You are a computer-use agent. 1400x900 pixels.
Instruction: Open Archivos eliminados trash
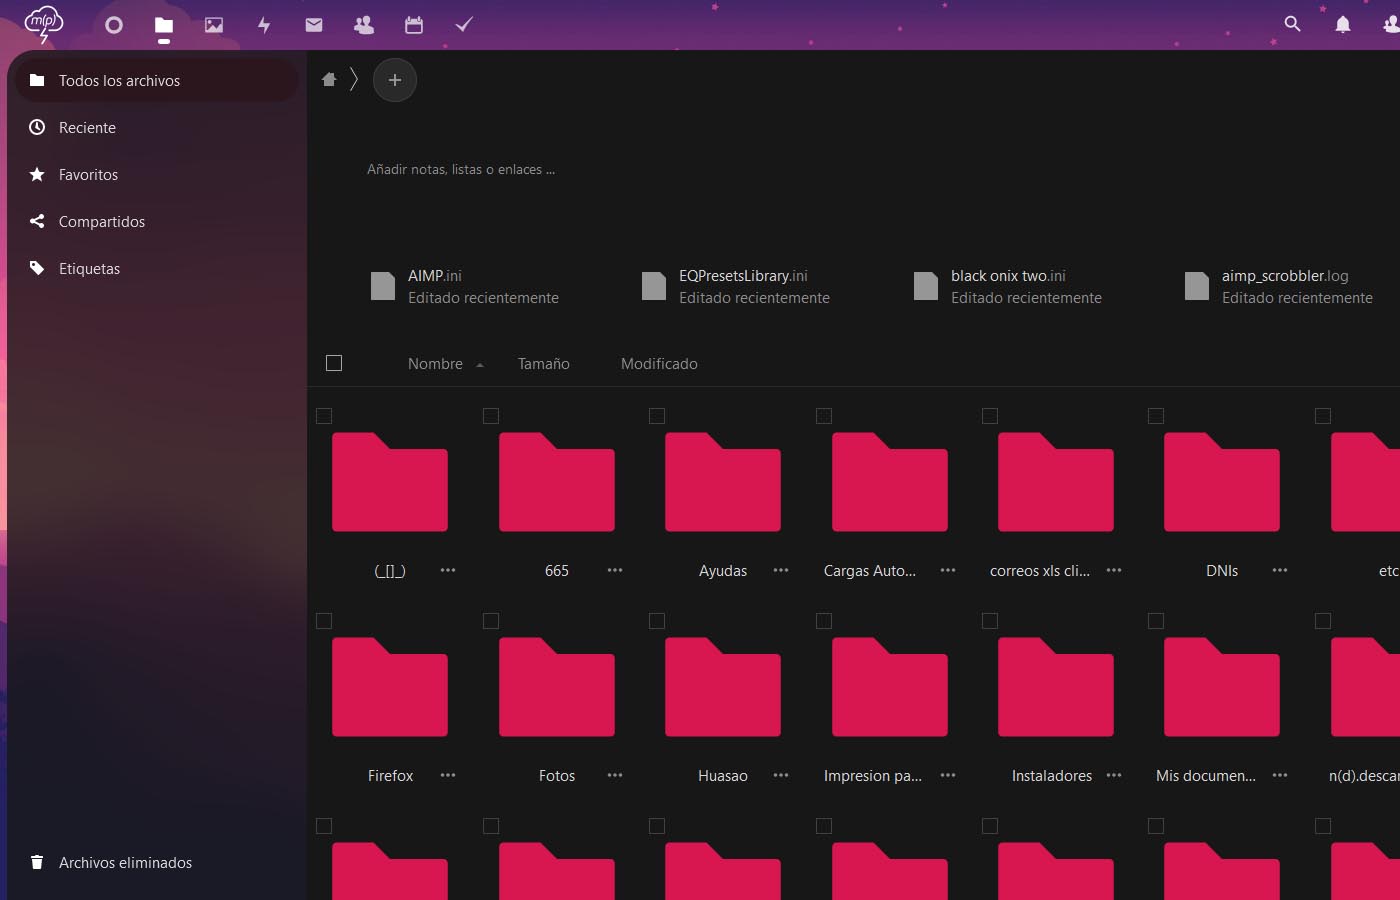point(157,862)
